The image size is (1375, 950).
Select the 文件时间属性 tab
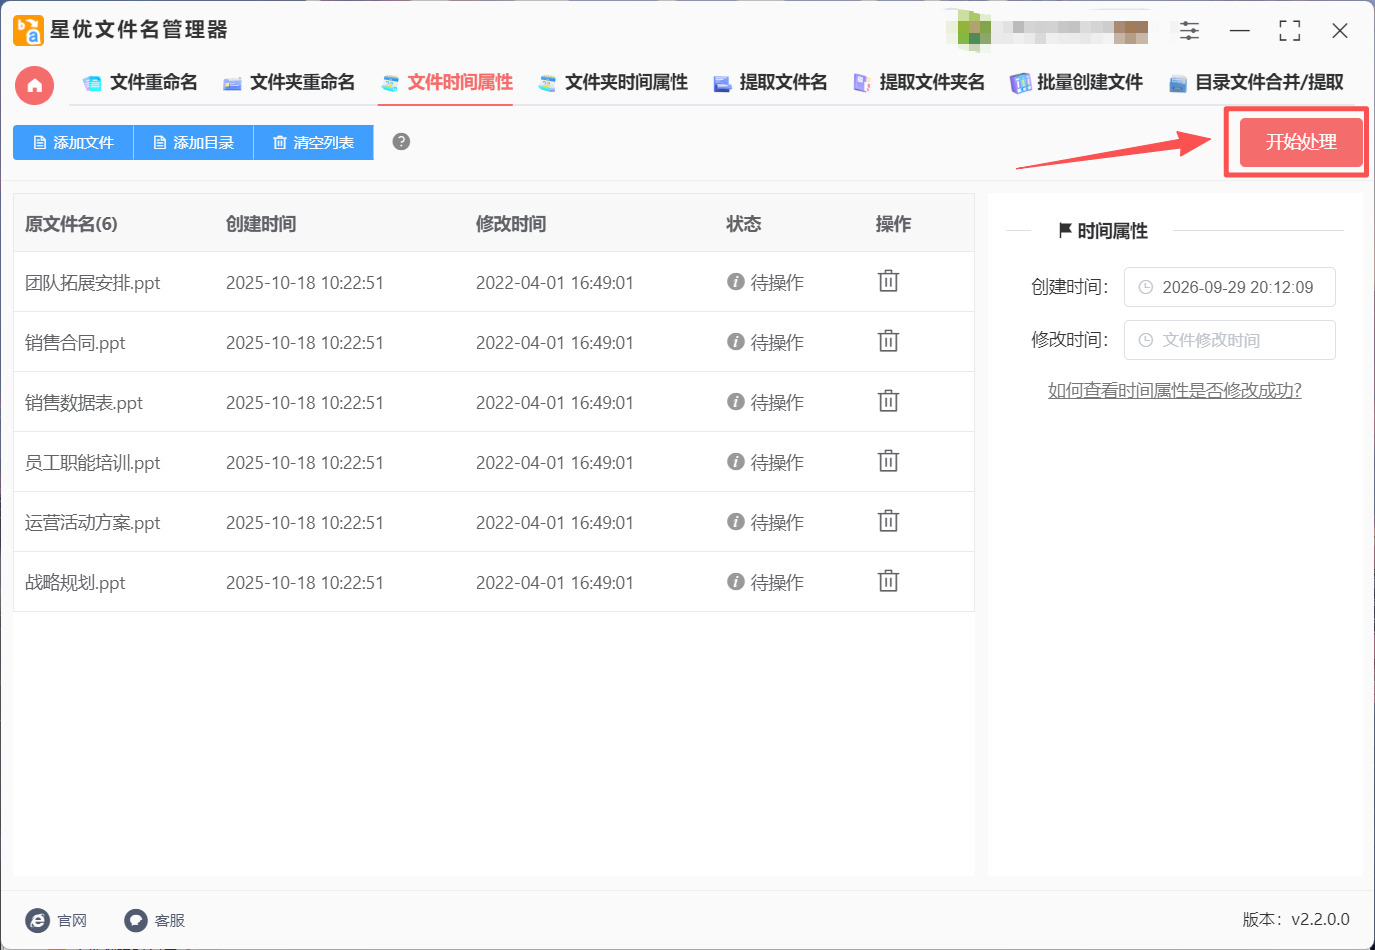[x=447, y=83]
